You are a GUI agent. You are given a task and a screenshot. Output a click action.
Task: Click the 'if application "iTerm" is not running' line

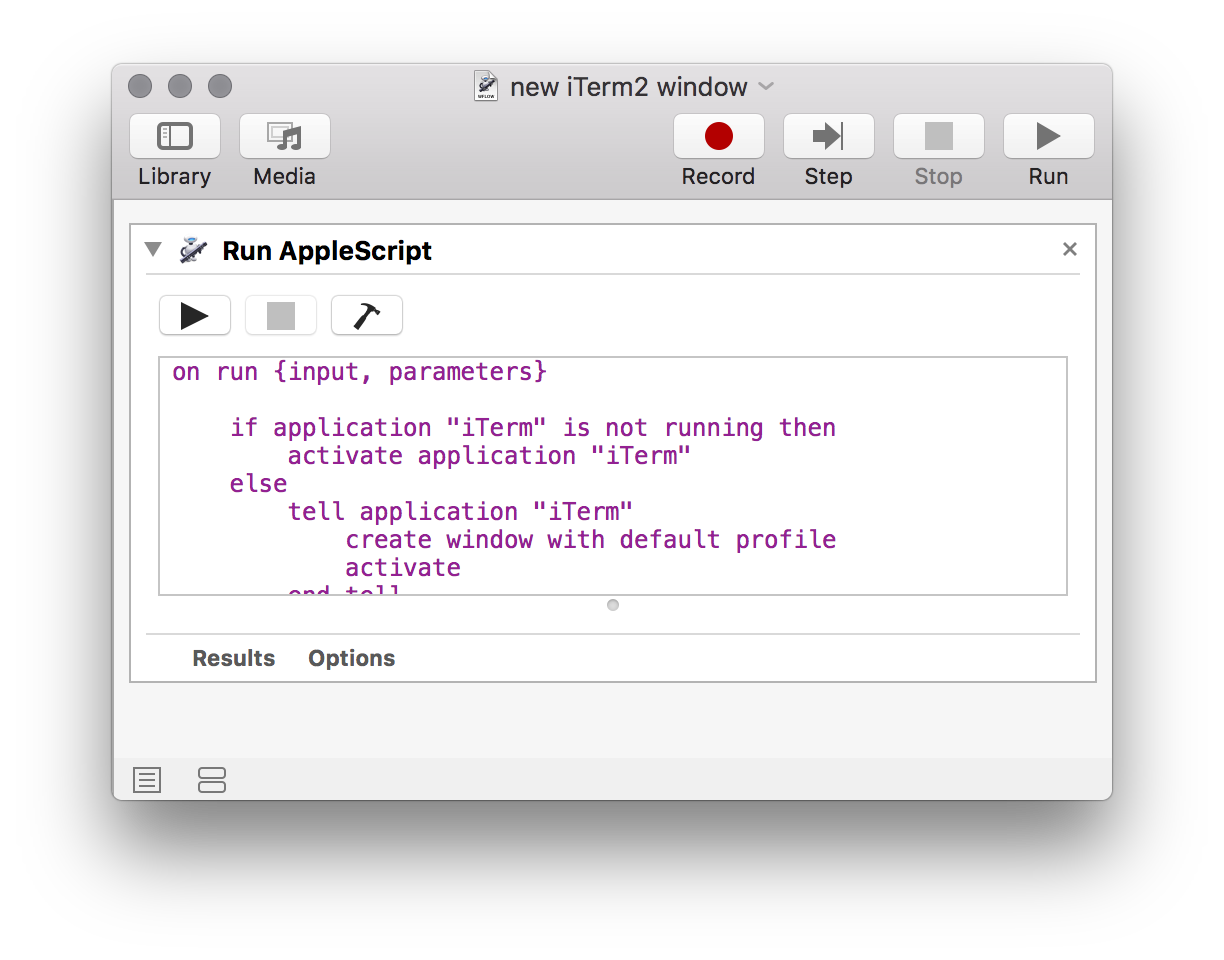click(x=533, y=428)
